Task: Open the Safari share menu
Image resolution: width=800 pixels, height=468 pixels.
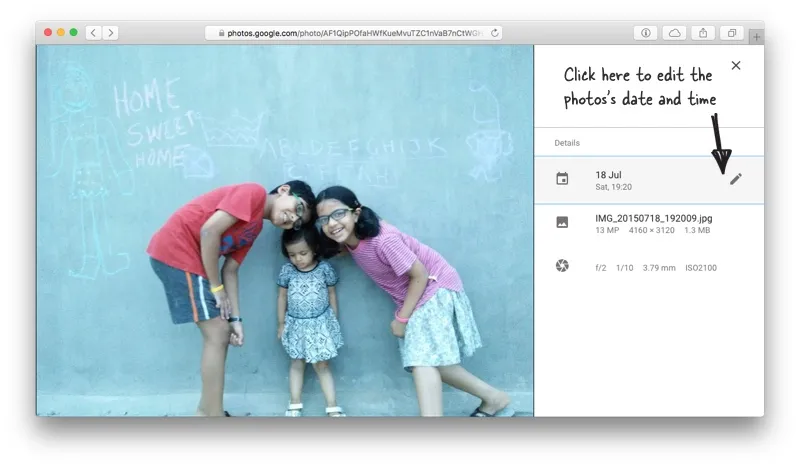Action: (x=703, y=33)
